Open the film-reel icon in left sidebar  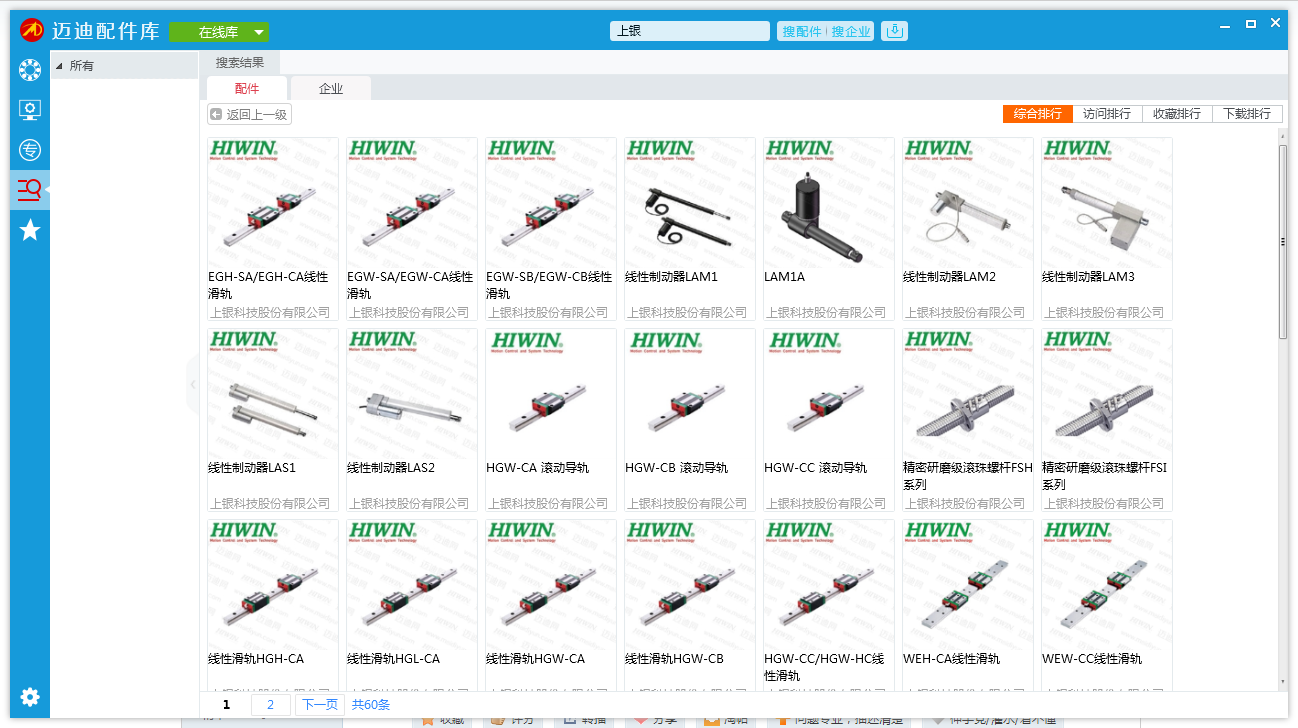[30, 71]
